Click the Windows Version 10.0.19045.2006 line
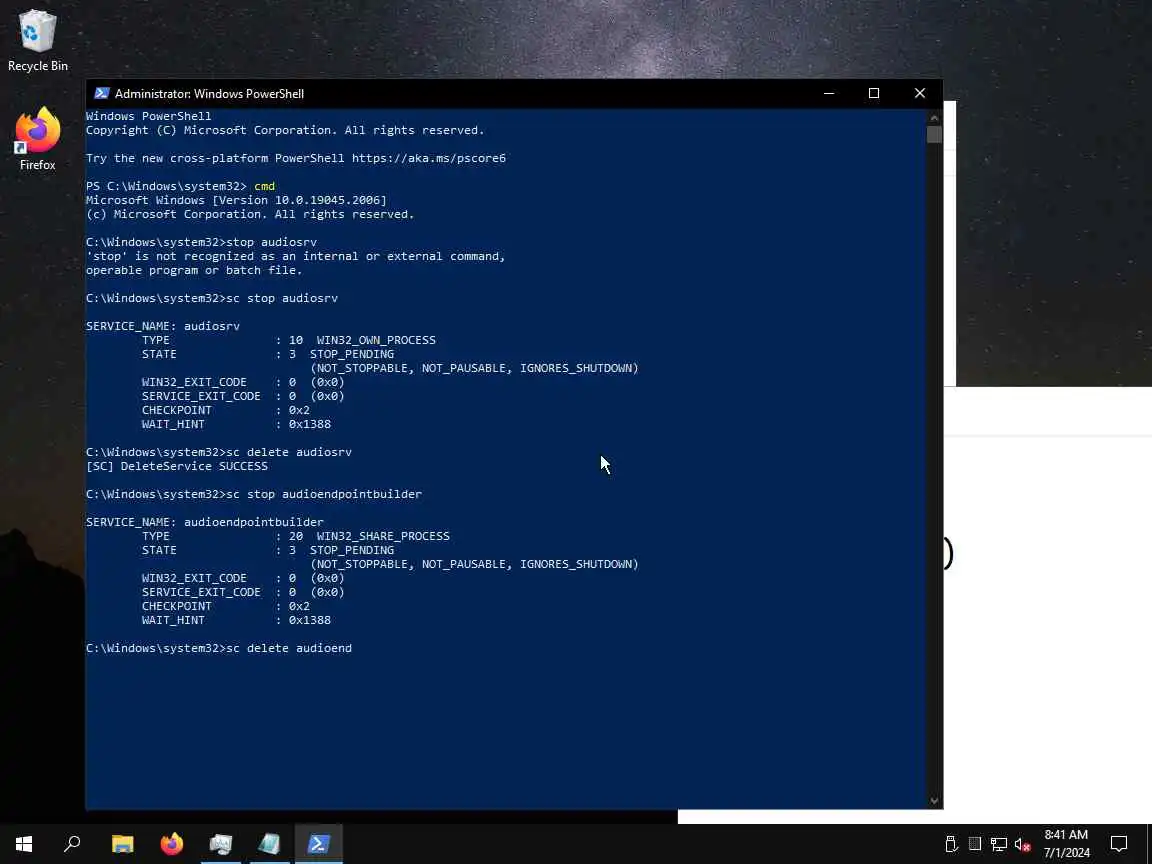 tap(237, 201)
